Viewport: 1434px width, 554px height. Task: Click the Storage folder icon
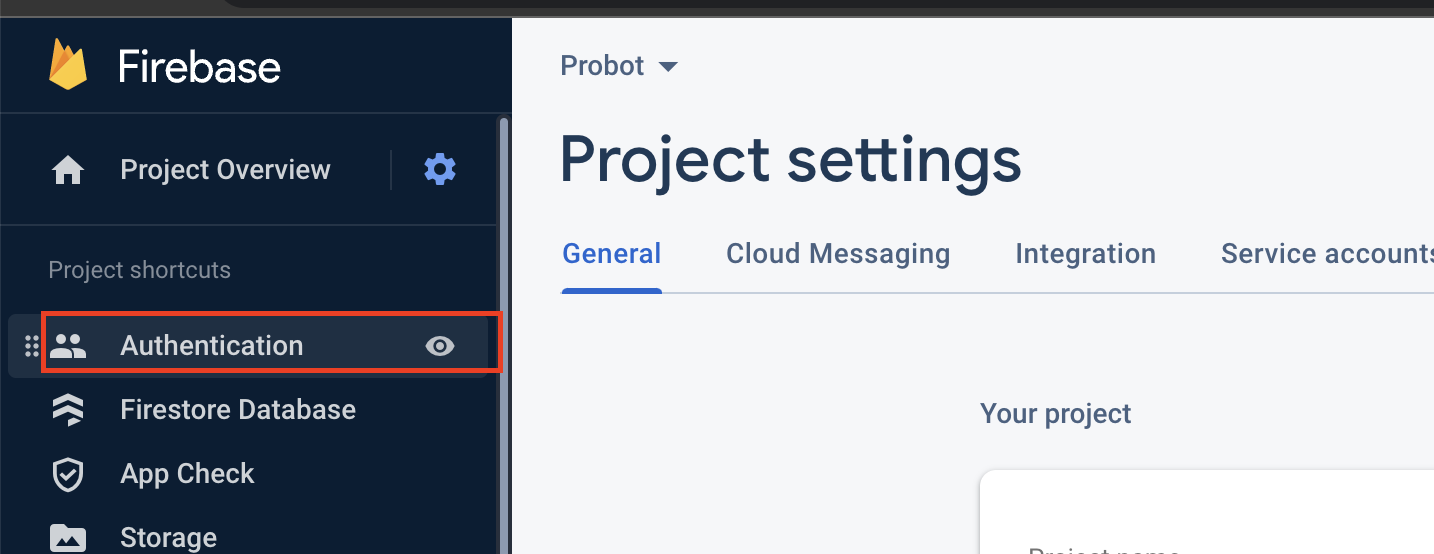click(68, 537)
